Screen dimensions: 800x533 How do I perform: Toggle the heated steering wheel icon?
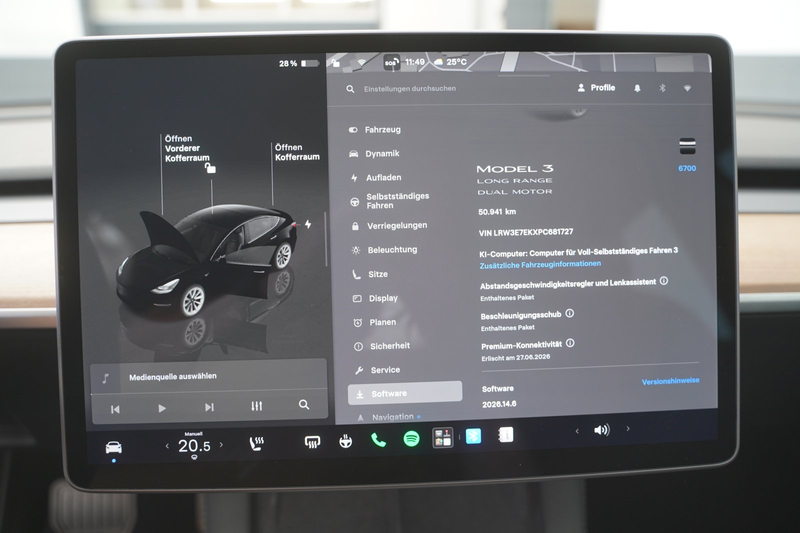point(345,441)
